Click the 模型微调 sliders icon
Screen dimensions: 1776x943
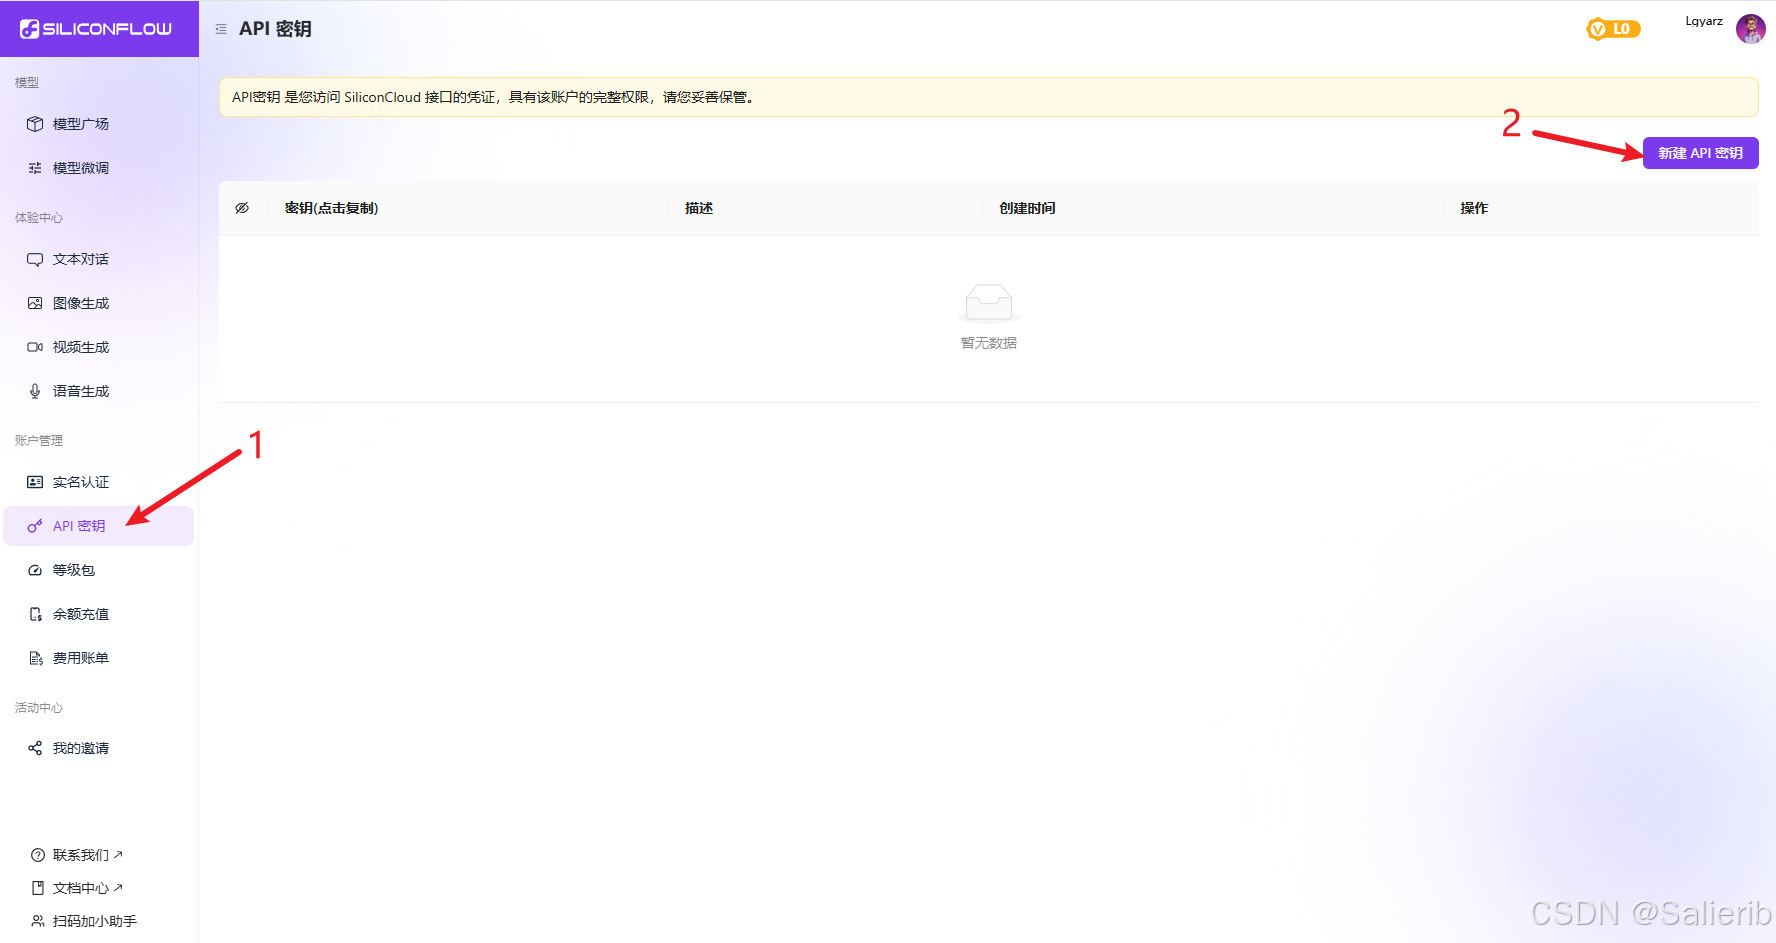[35, 168]
